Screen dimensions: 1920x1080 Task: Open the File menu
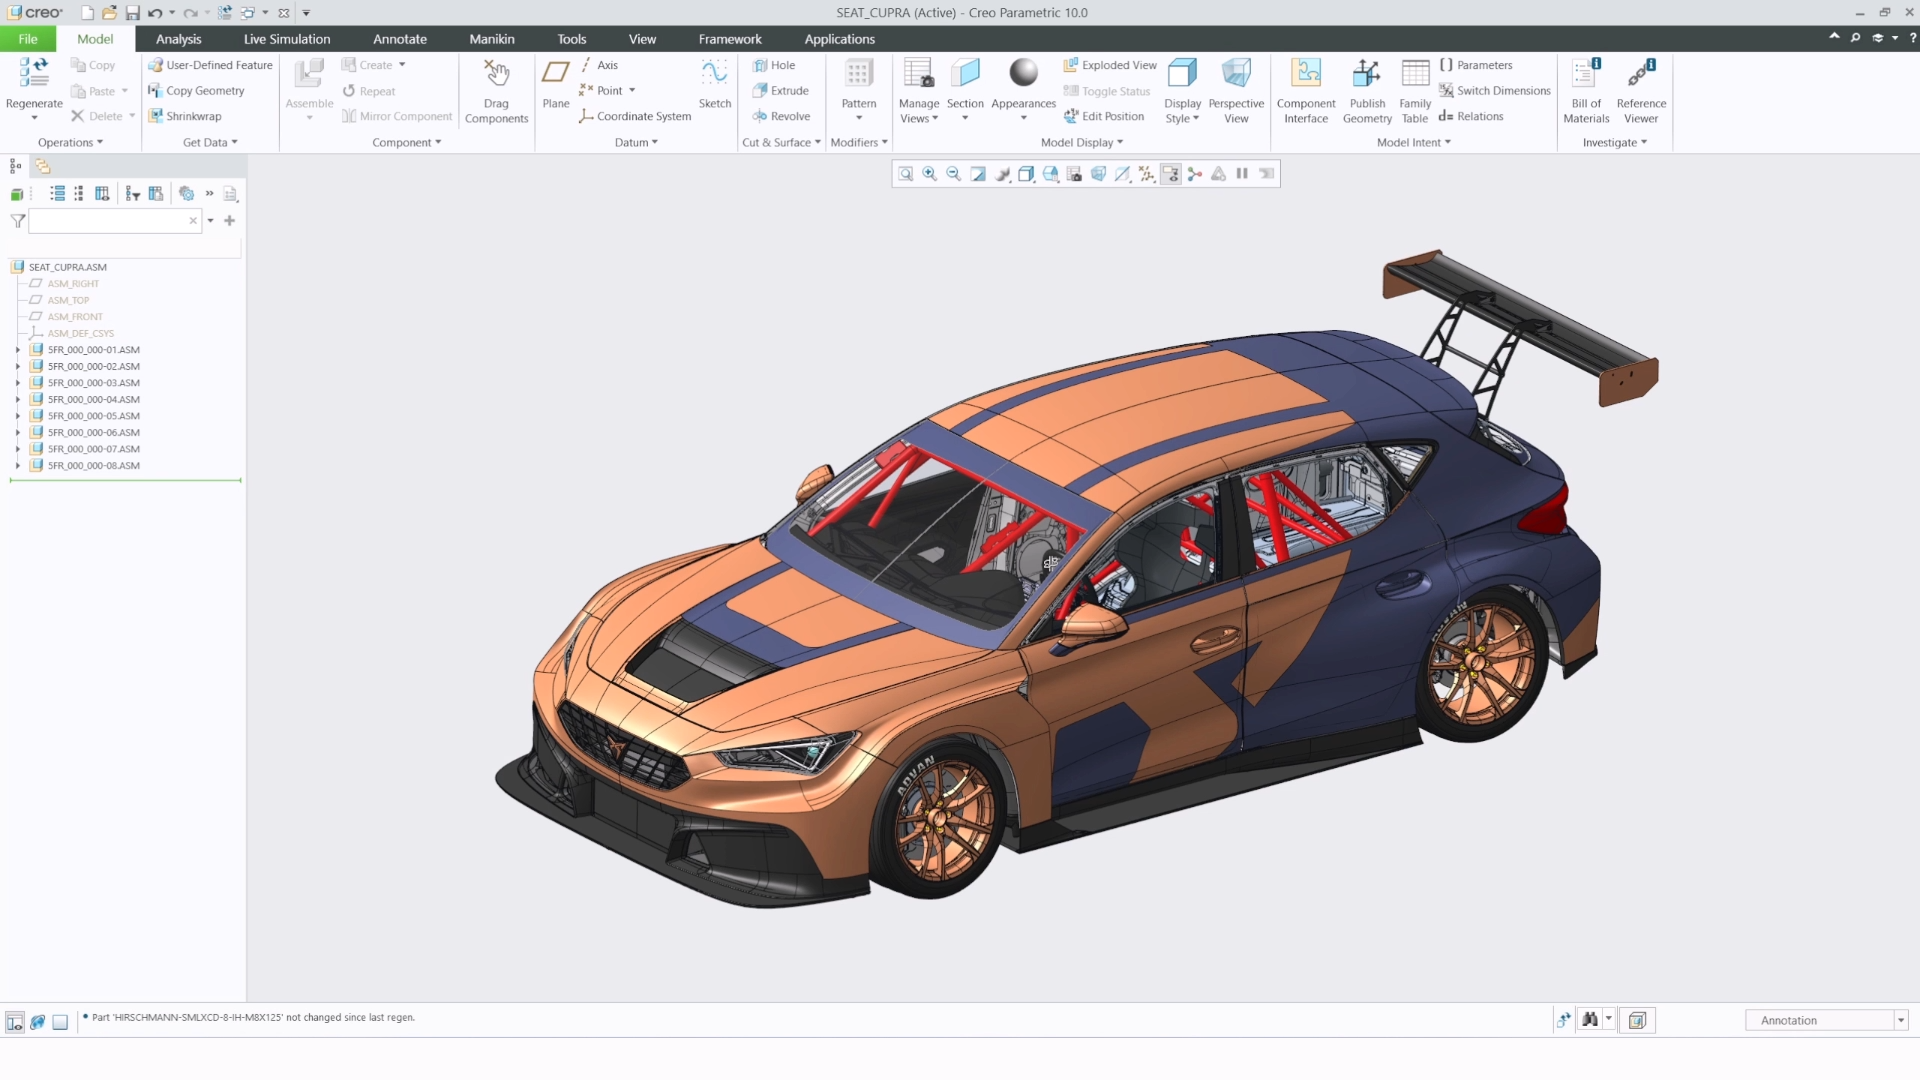28,39
